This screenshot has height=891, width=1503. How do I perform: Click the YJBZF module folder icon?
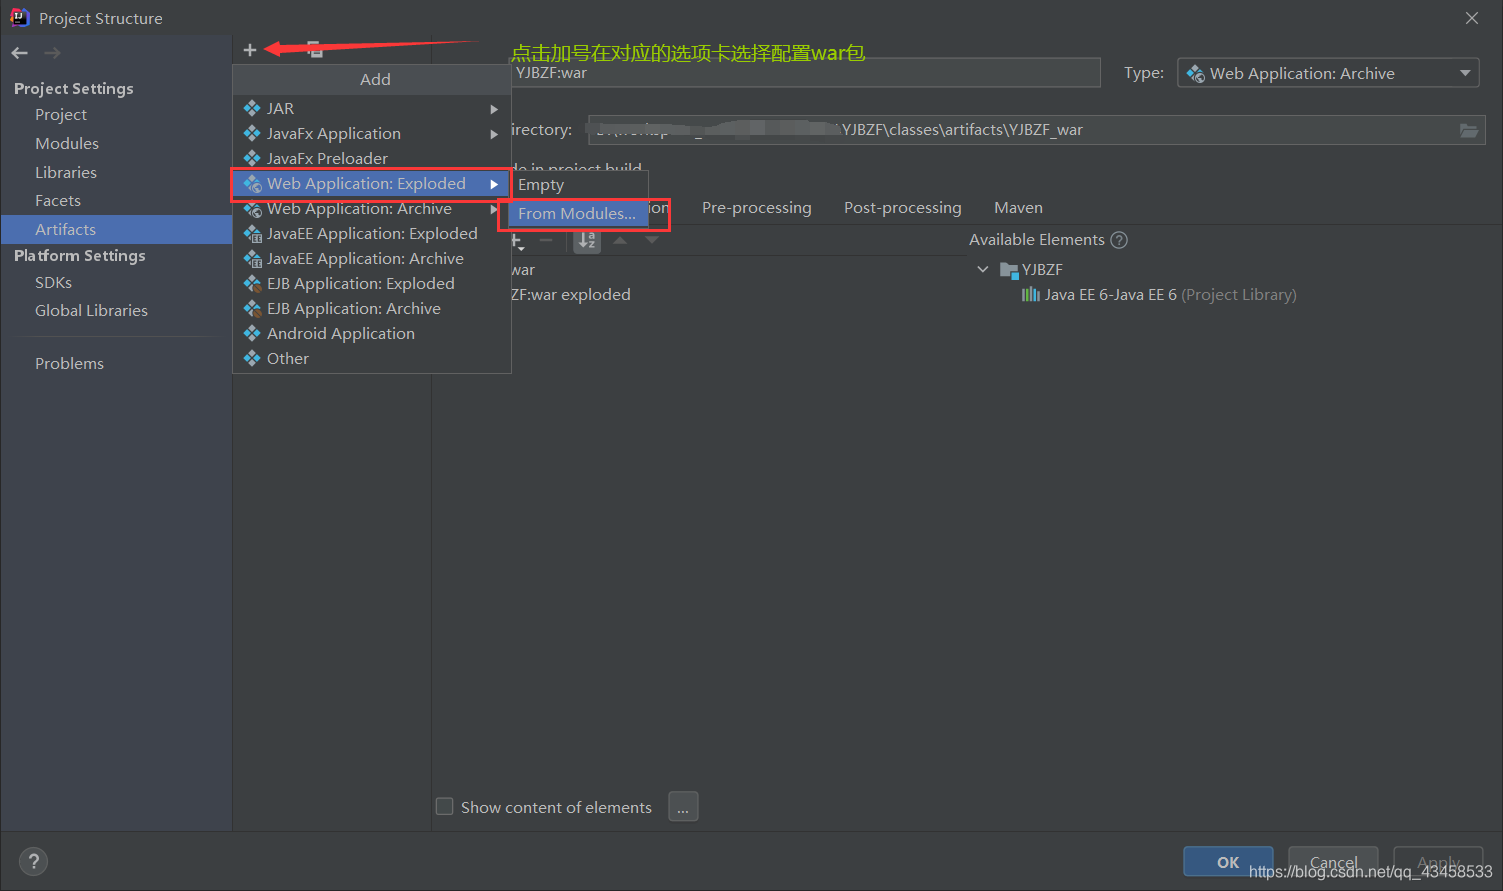[1009, 270]
